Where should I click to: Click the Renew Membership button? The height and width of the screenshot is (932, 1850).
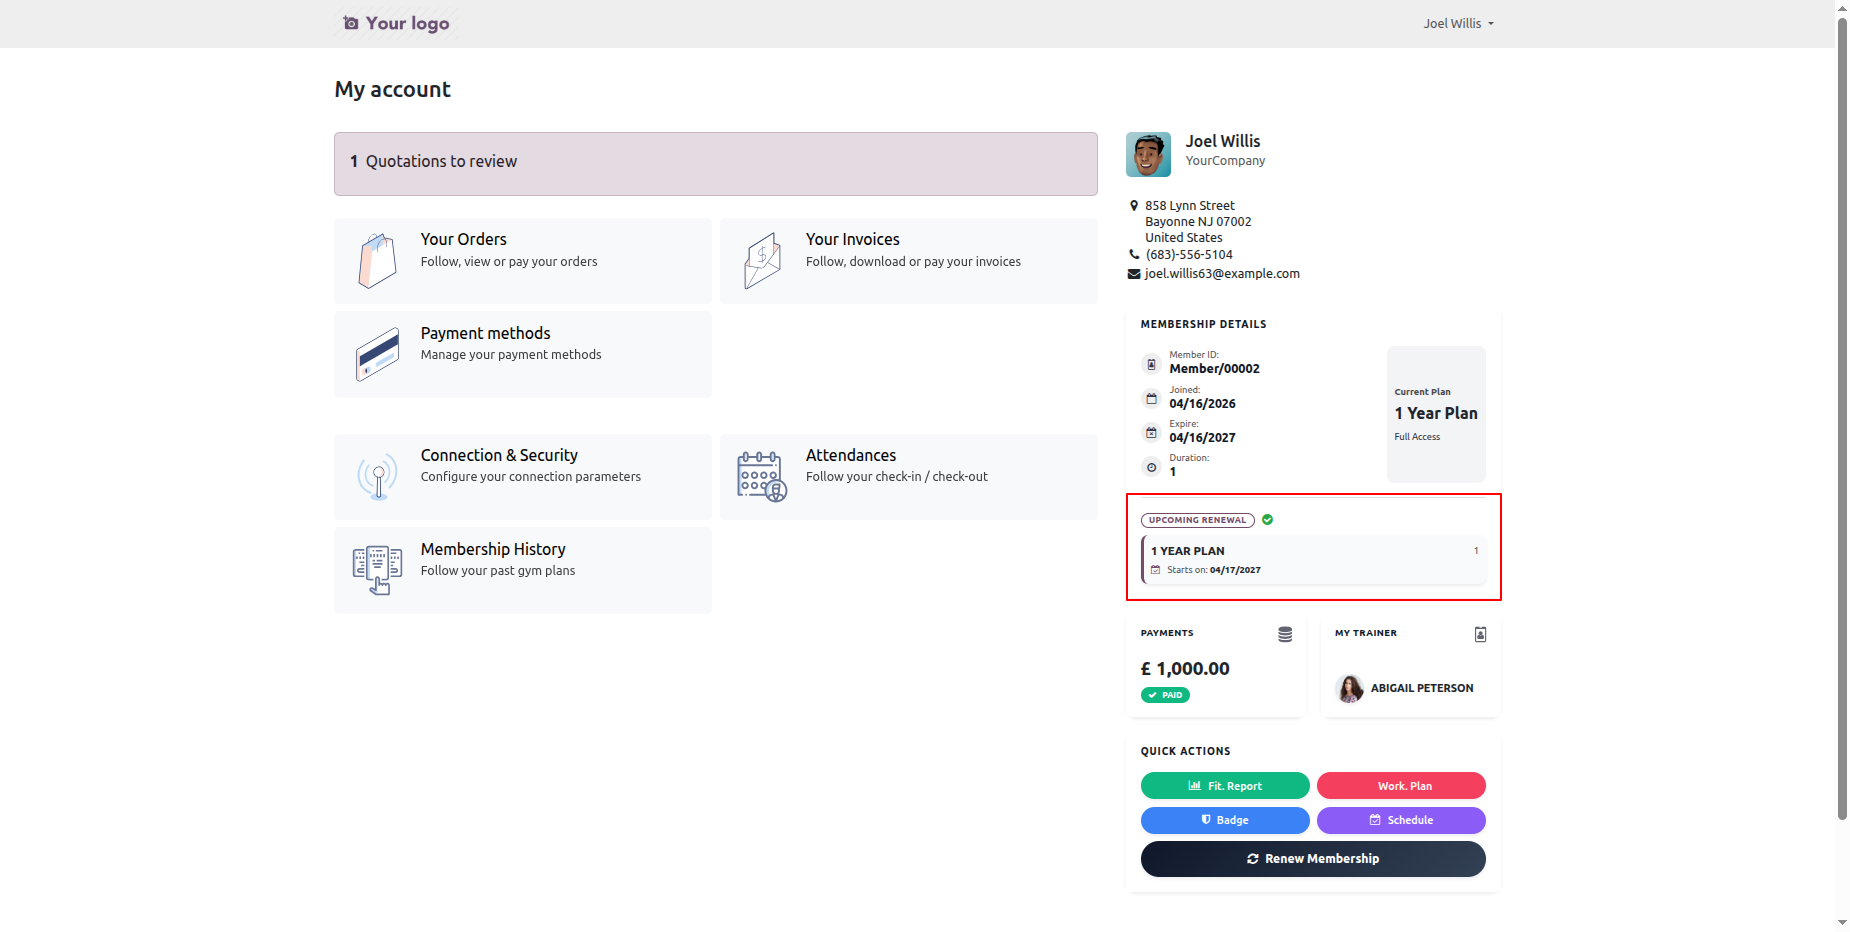coord(1313,859)
